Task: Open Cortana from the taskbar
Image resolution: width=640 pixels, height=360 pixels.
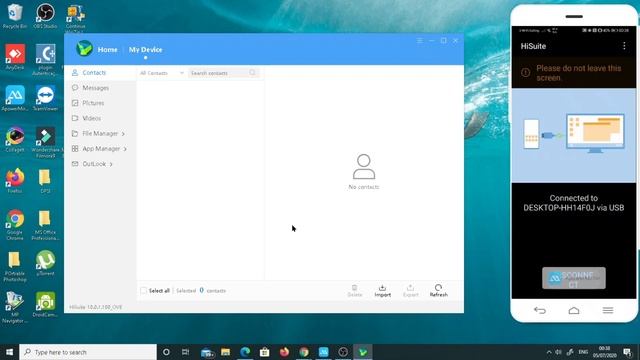Action: tap(166, 352)
